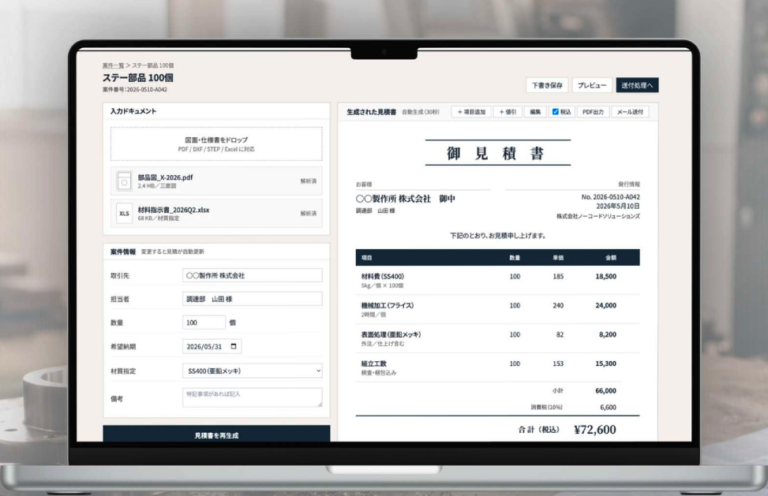The width and height of the screenshot is (768, 496).
Task: Open the 材質指定 dropdown SS400(亜鉛メッキ)
Action: (x=252, y=371)
